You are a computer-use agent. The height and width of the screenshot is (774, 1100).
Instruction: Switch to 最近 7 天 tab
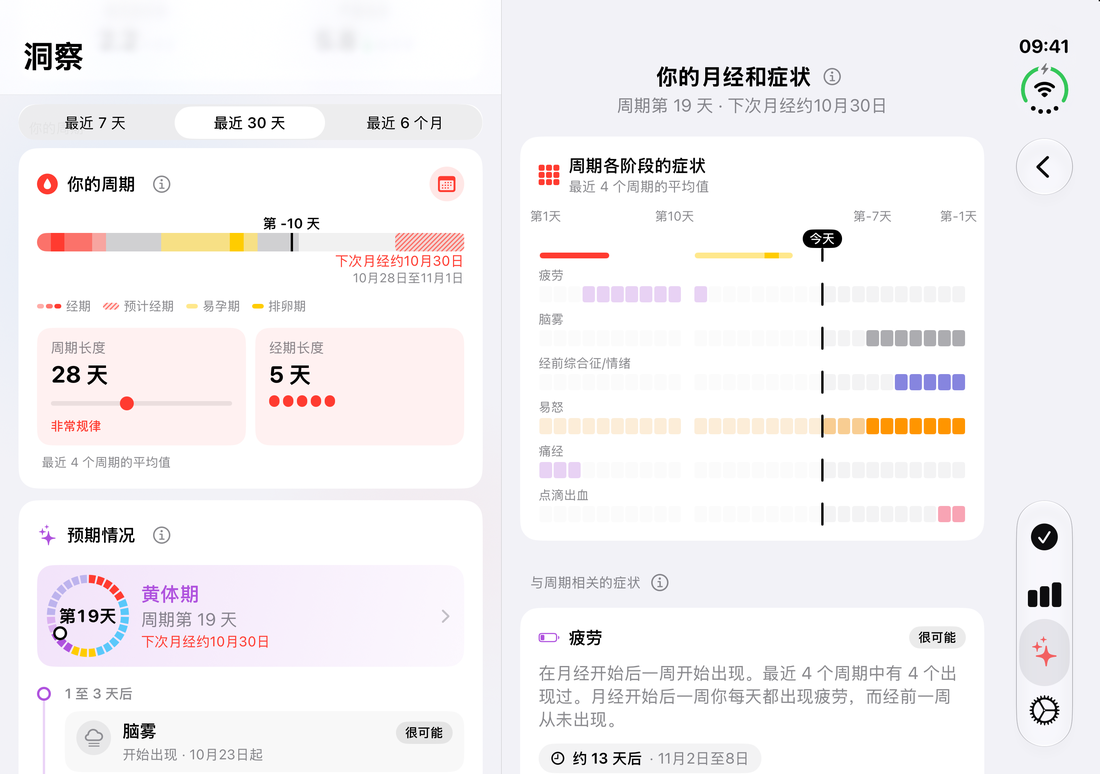[x=95, y=123]
